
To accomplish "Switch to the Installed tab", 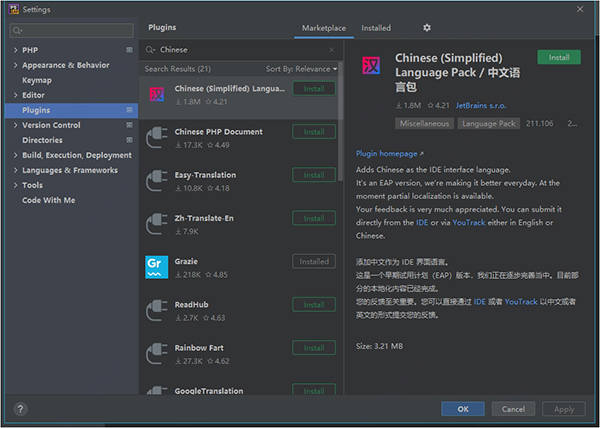I will (x=376, y=28).
